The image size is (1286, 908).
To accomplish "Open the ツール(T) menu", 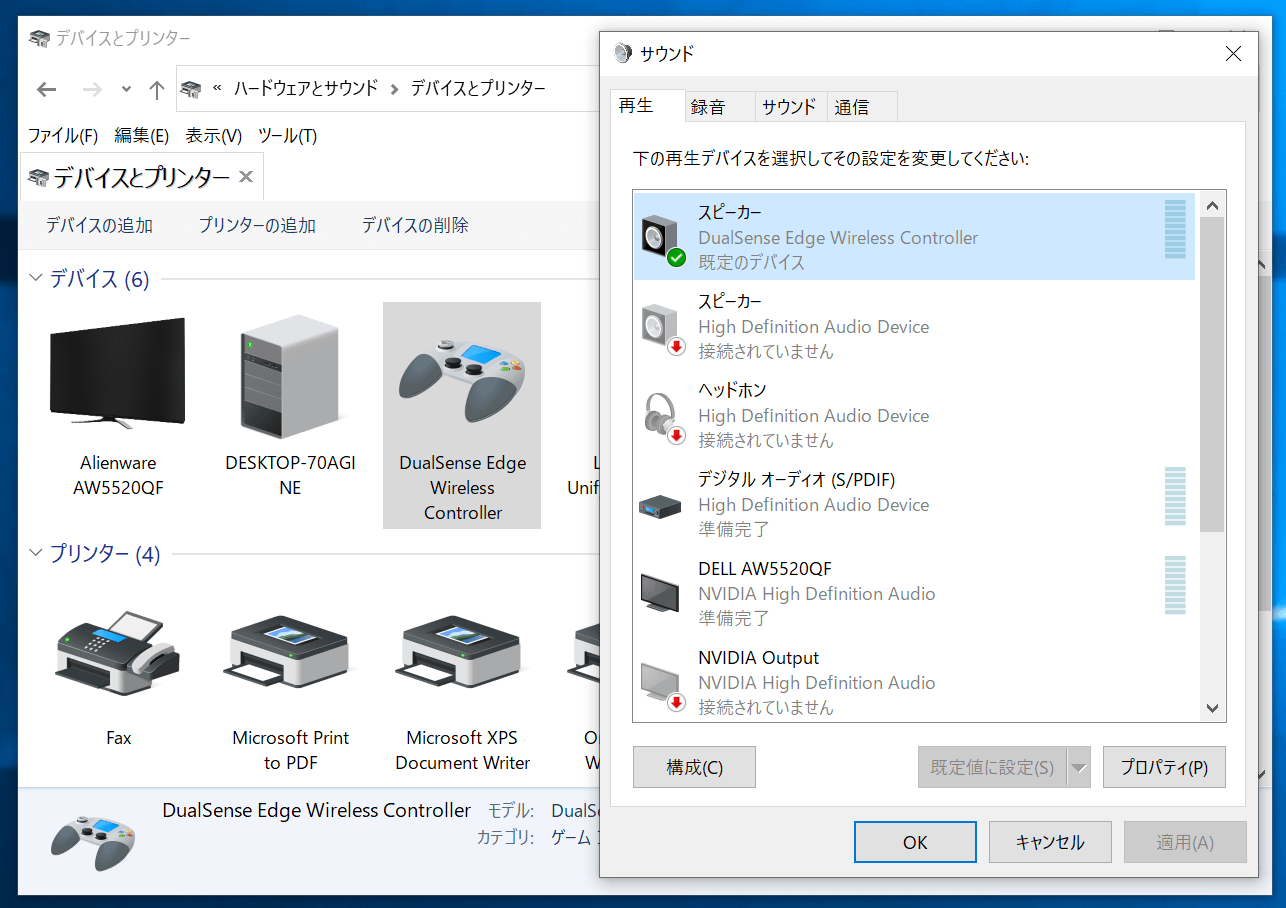I will [x=288, y=135].
